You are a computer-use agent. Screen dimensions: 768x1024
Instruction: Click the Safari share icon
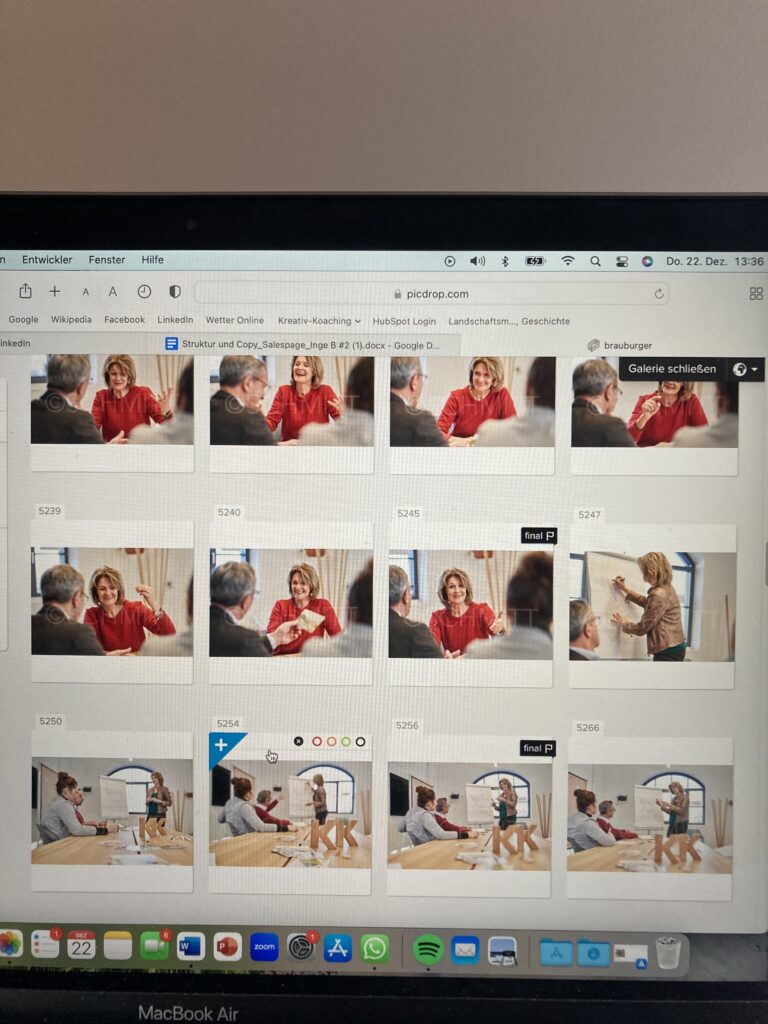pos(25,291)
